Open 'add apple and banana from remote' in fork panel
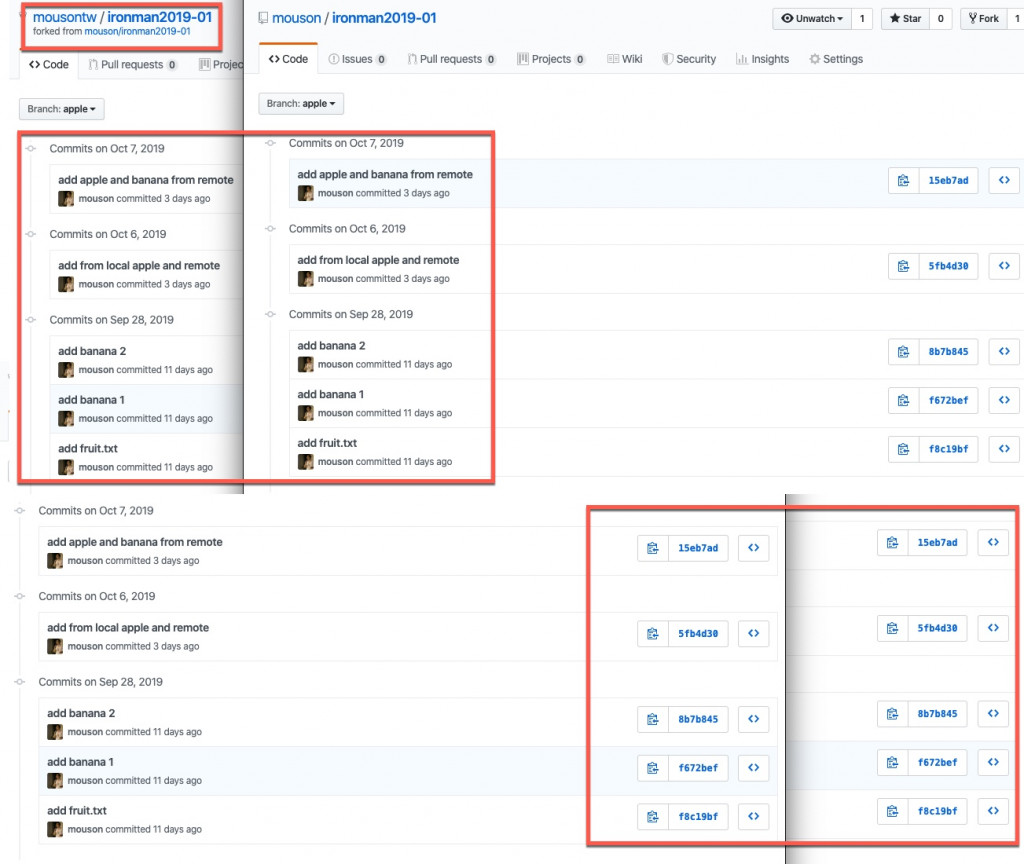This screenshot has height=864, width=1024. pos(146,180)
